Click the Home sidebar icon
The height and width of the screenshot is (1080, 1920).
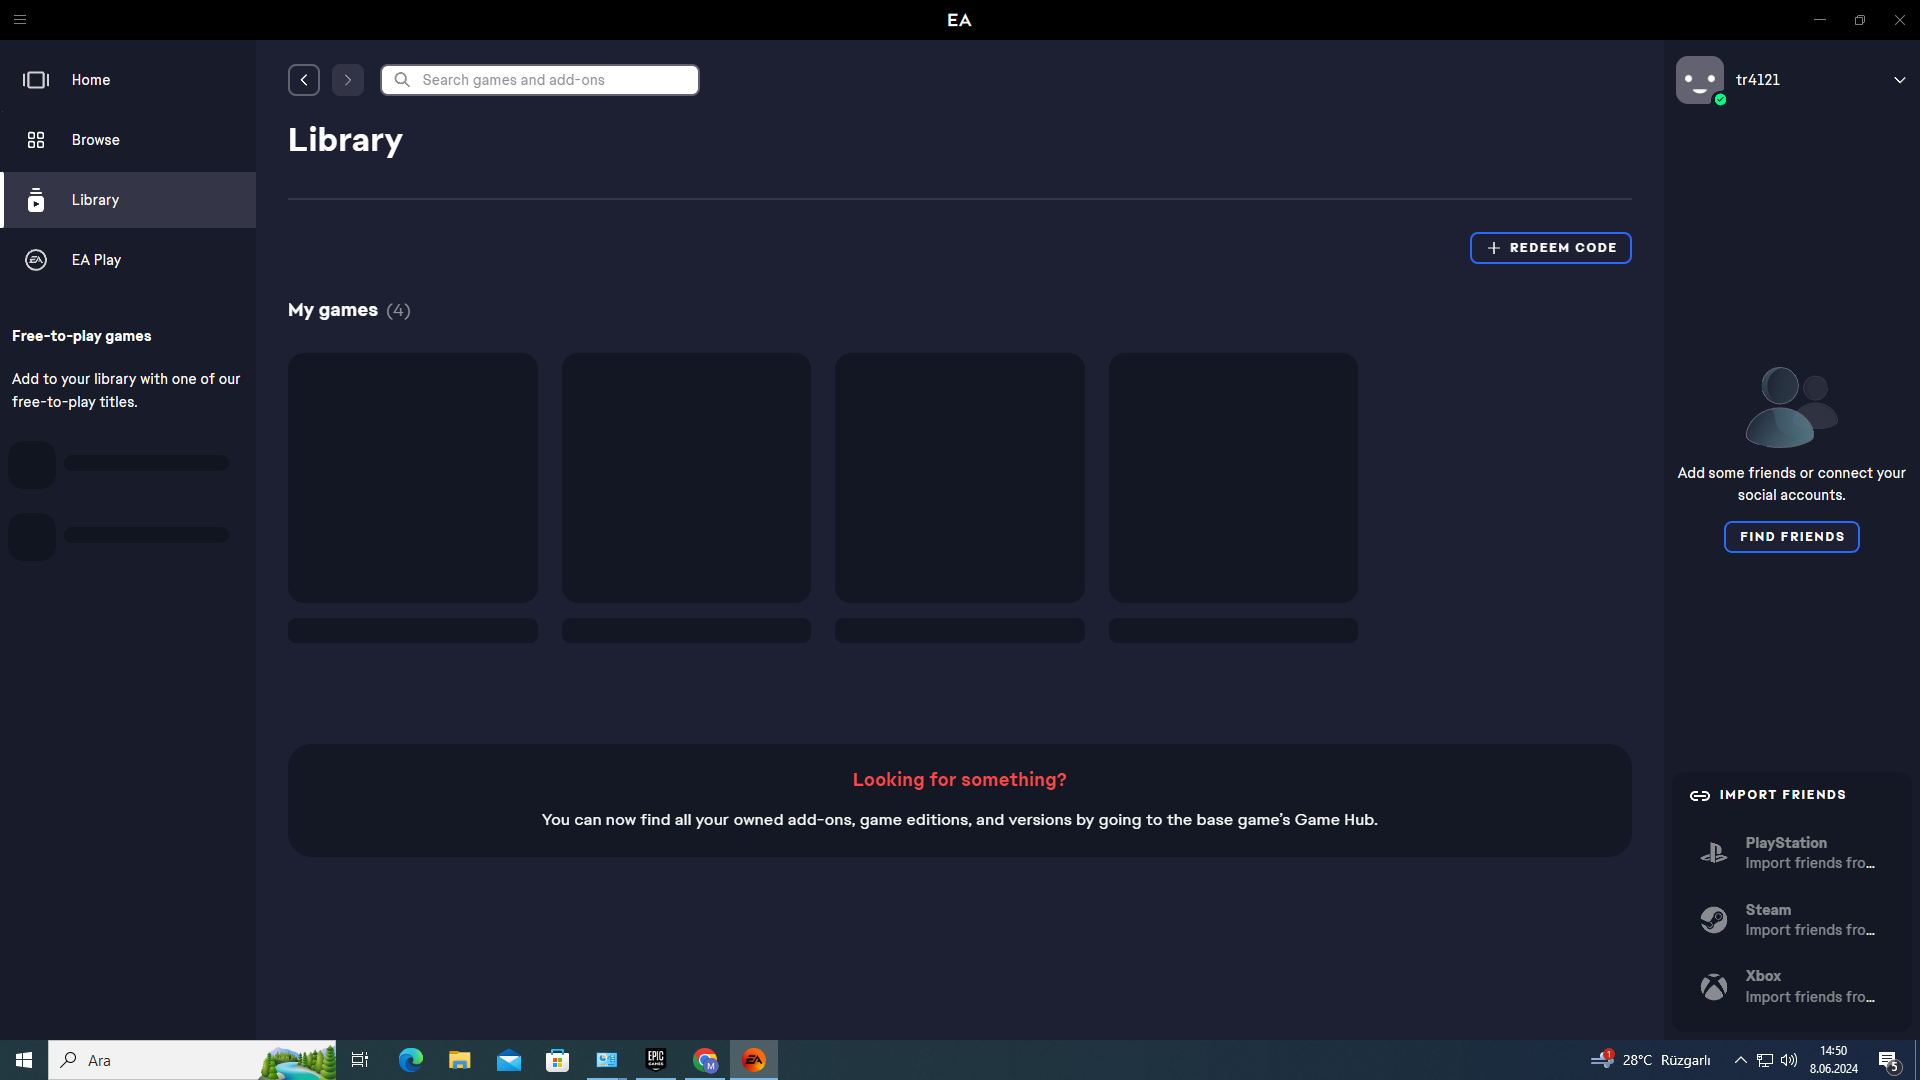(x=36, y=80)
